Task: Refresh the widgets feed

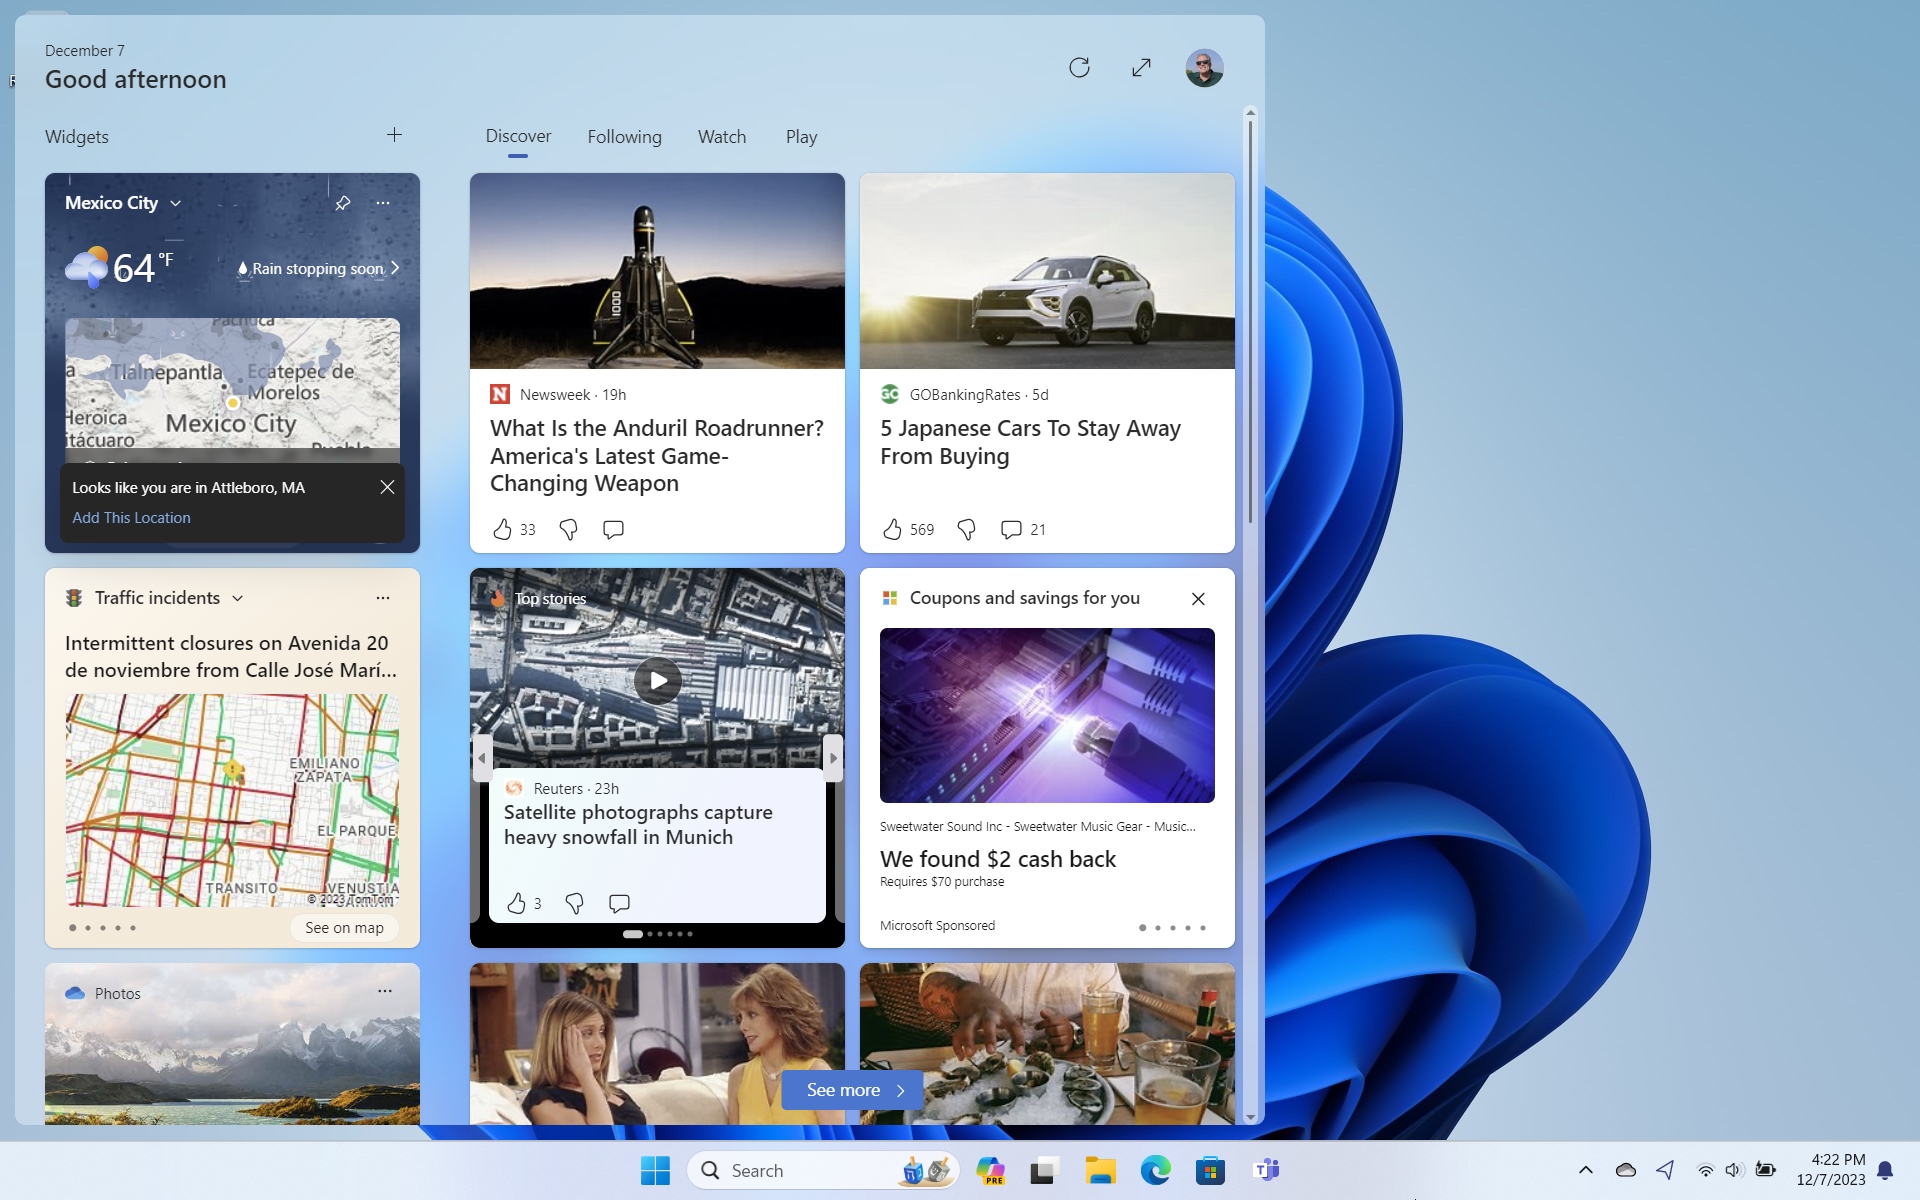Action: [x=1079, y=68]
